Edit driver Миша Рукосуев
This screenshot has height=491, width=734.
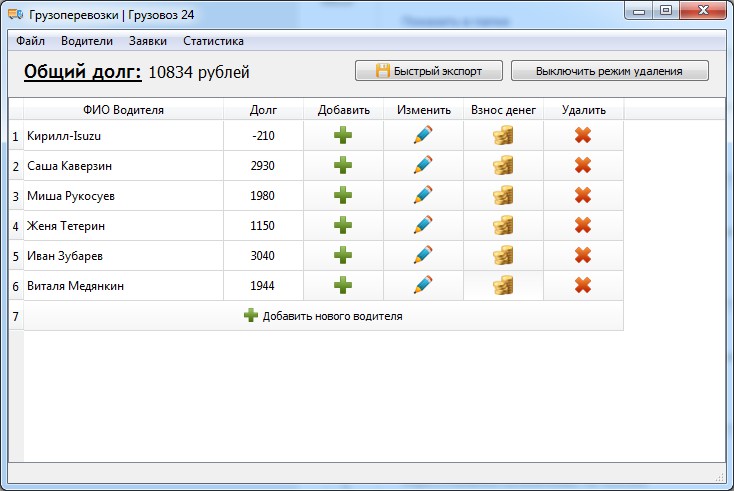[423, 195]
